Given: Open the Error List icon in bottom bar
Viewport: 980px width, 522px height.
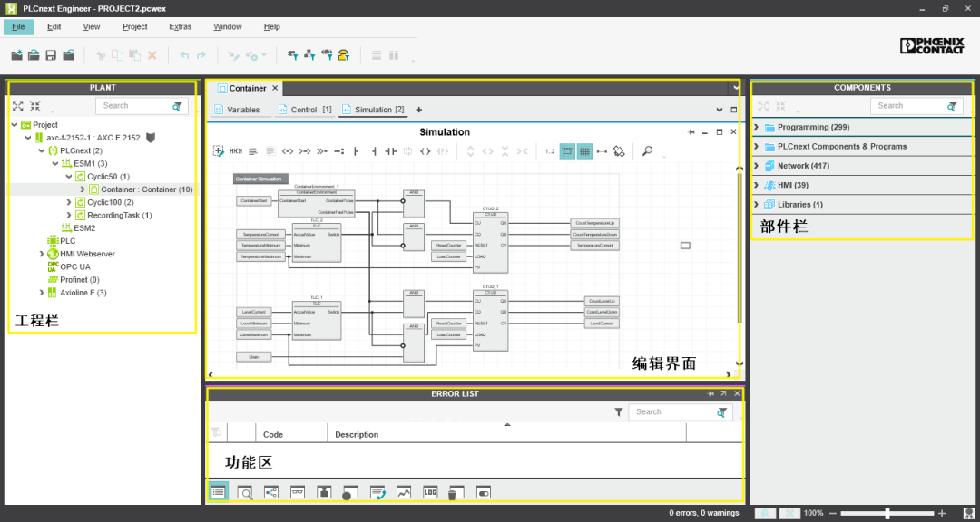Looking at the screenshot, I should click(218, 493).
